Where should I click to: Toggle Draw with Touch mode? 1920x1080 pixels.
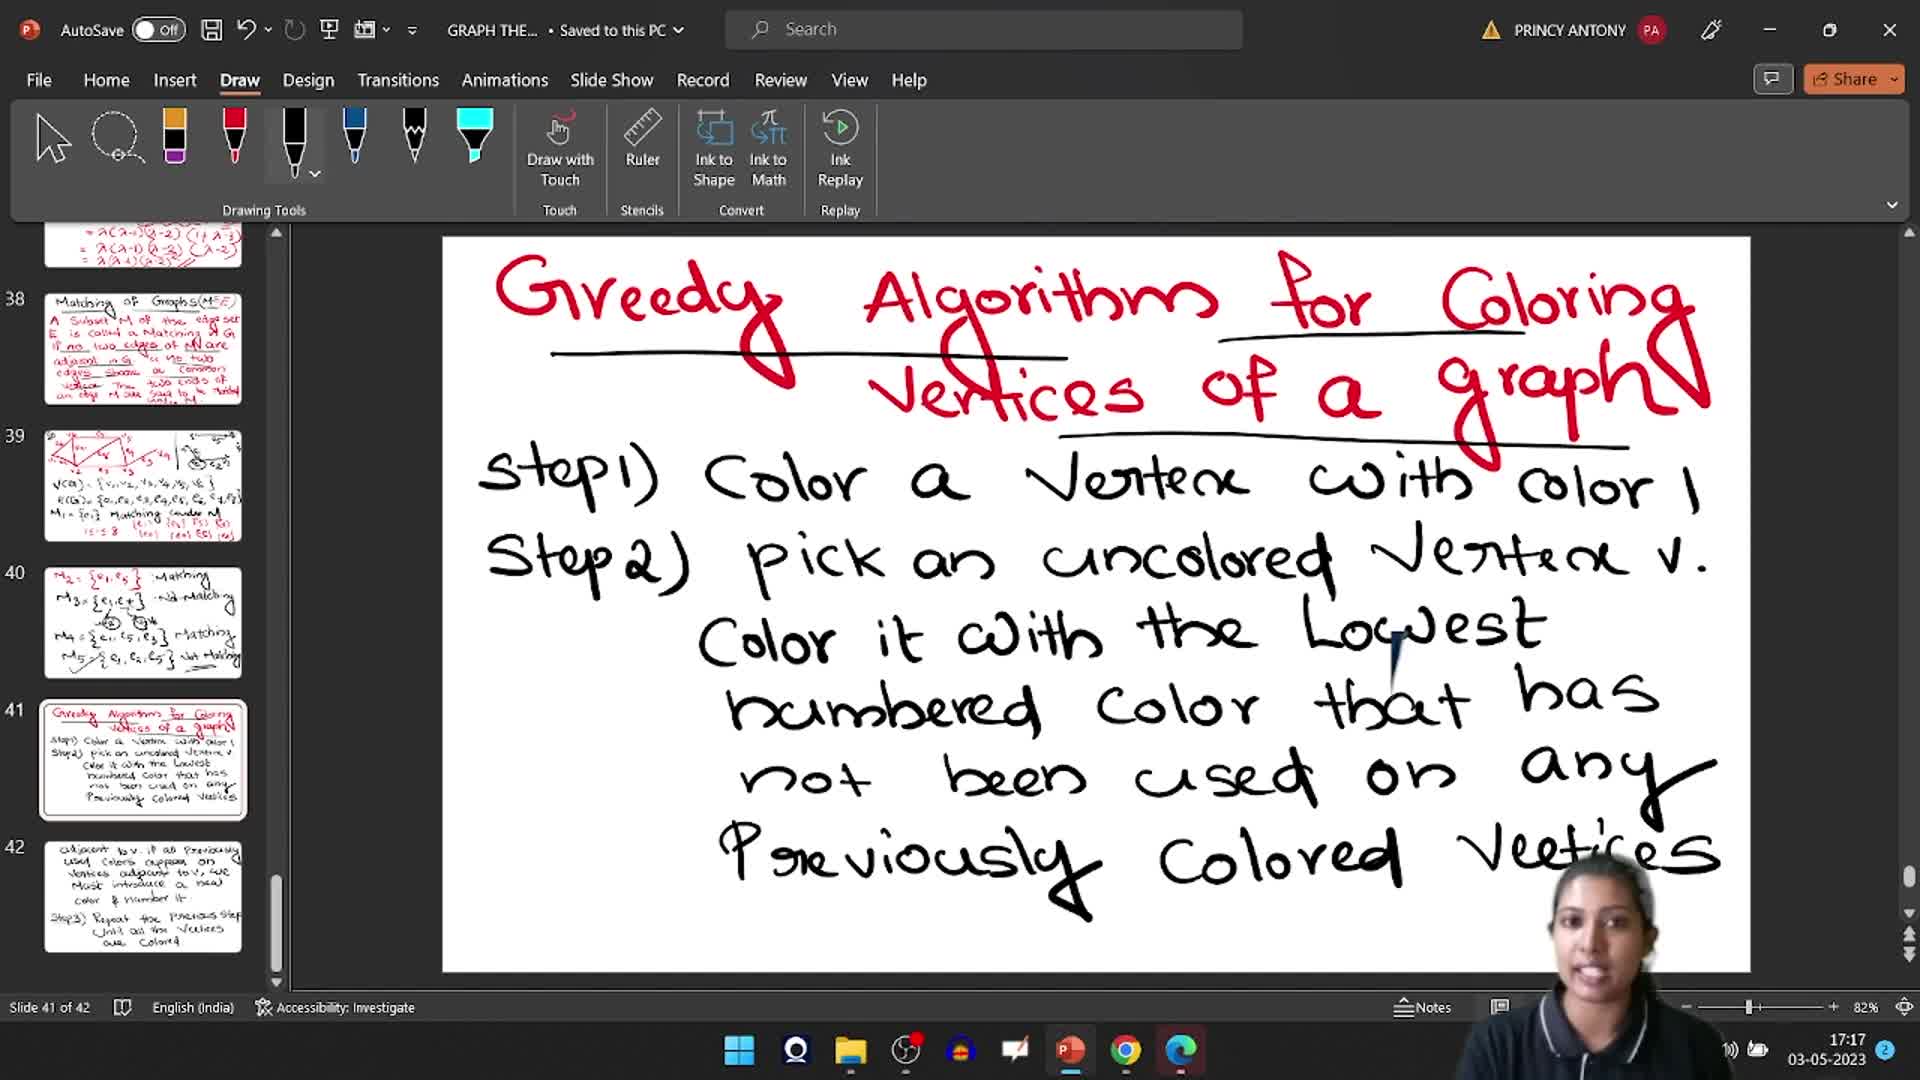(560, 148)
